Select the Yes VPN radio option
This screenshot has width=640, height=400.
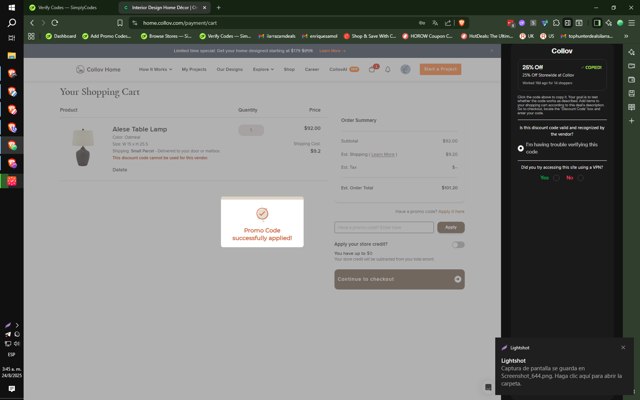556,178
